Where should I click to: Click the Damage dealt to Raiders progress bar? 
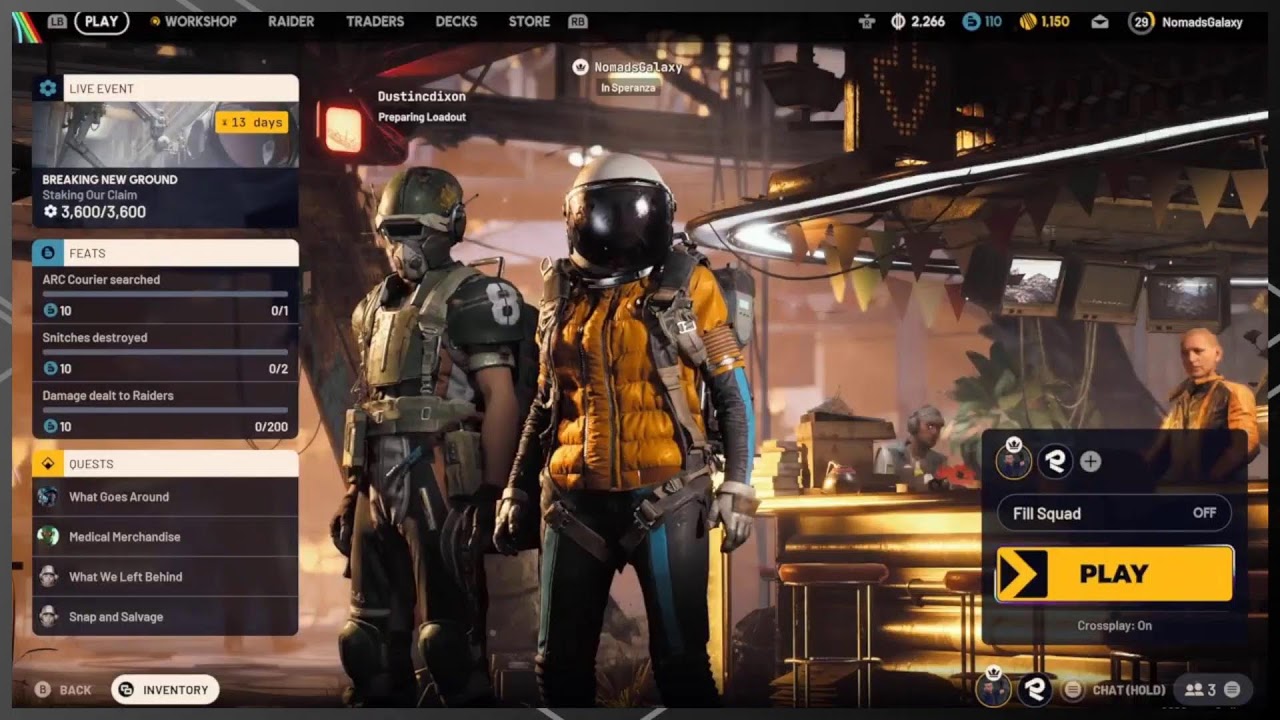(x=165, y=410)
